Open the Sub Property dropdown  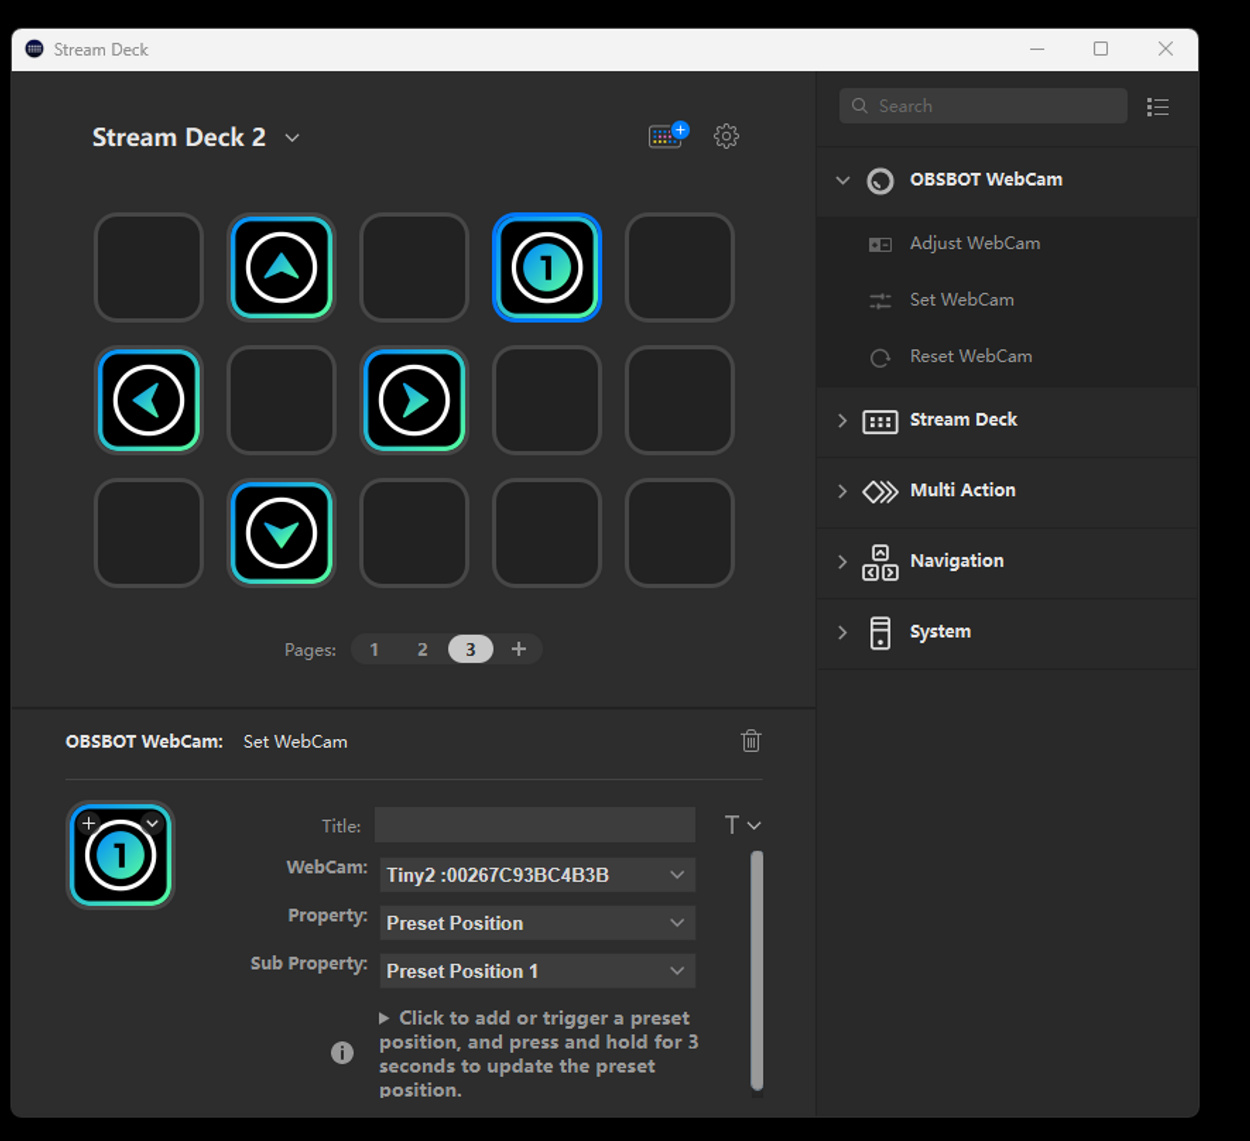click(x=537, y=970)
